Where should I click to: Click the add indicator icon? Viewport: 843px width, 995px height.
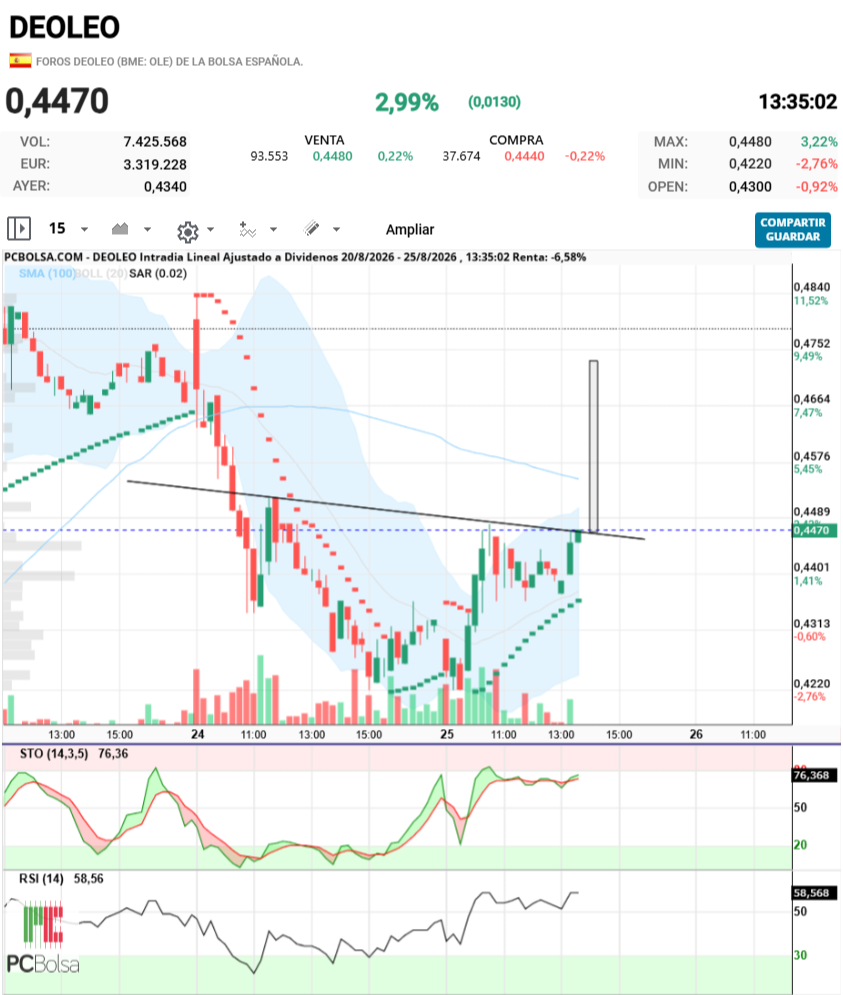[x=247, y=229]
